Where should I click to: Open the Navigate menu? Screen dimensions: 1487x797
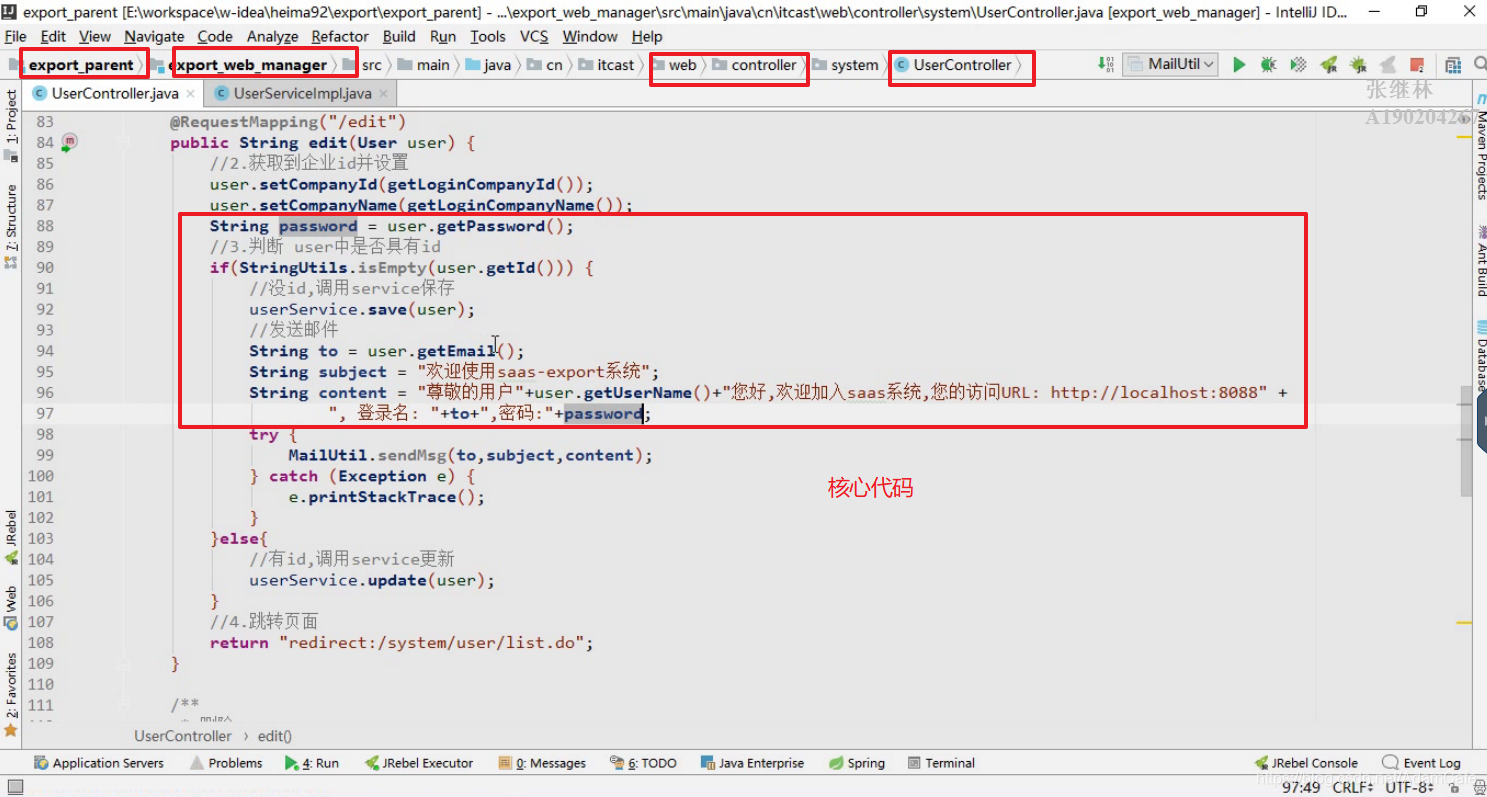(x=154, y=36)
